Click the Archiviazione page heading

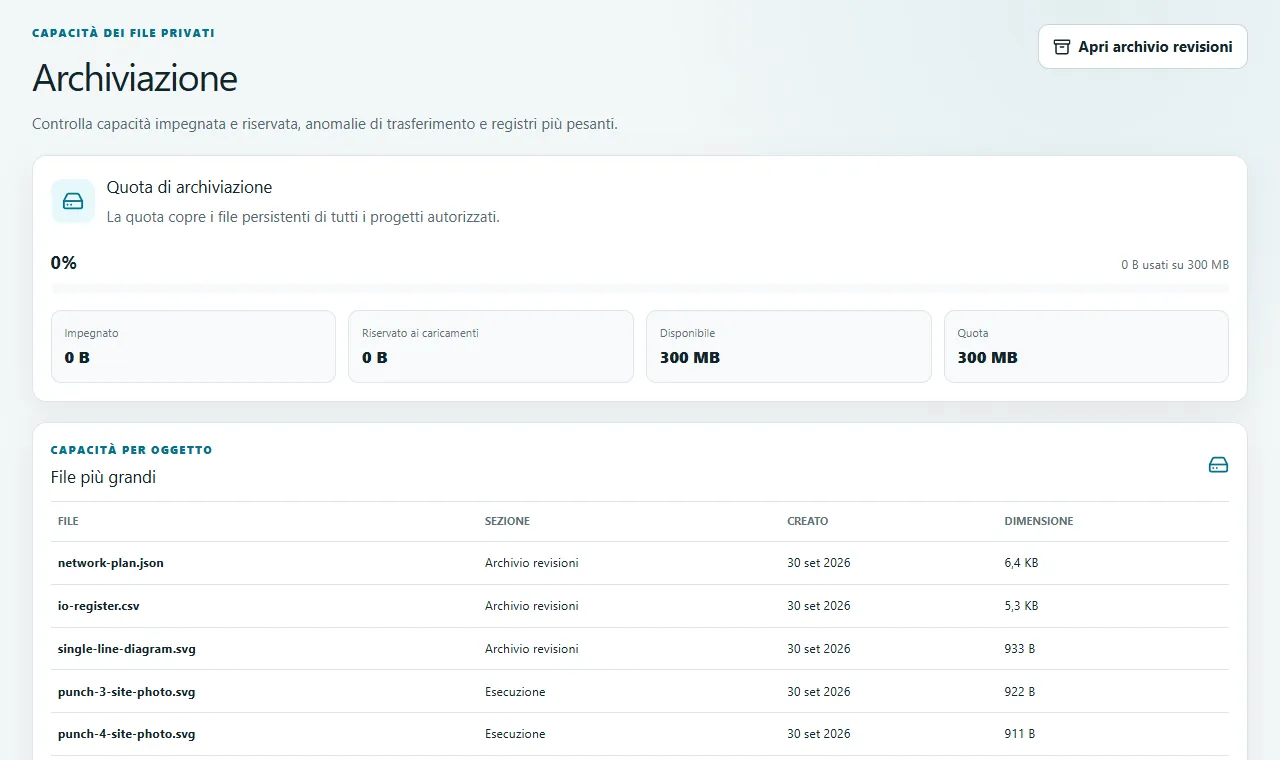click(135, 78)
